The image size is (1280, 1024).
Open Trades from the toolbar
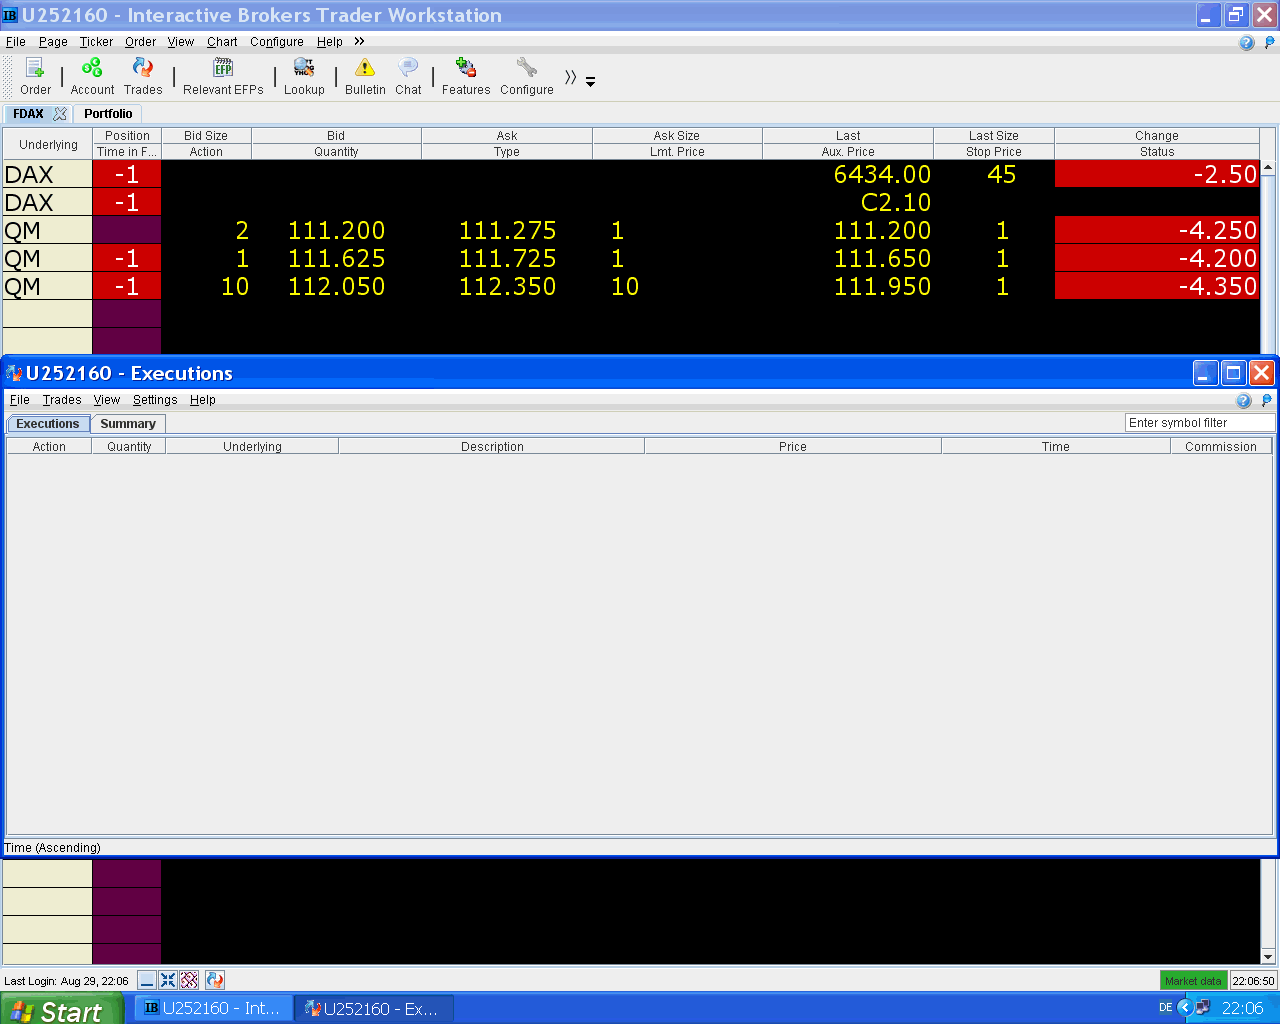tap(143, 68)
